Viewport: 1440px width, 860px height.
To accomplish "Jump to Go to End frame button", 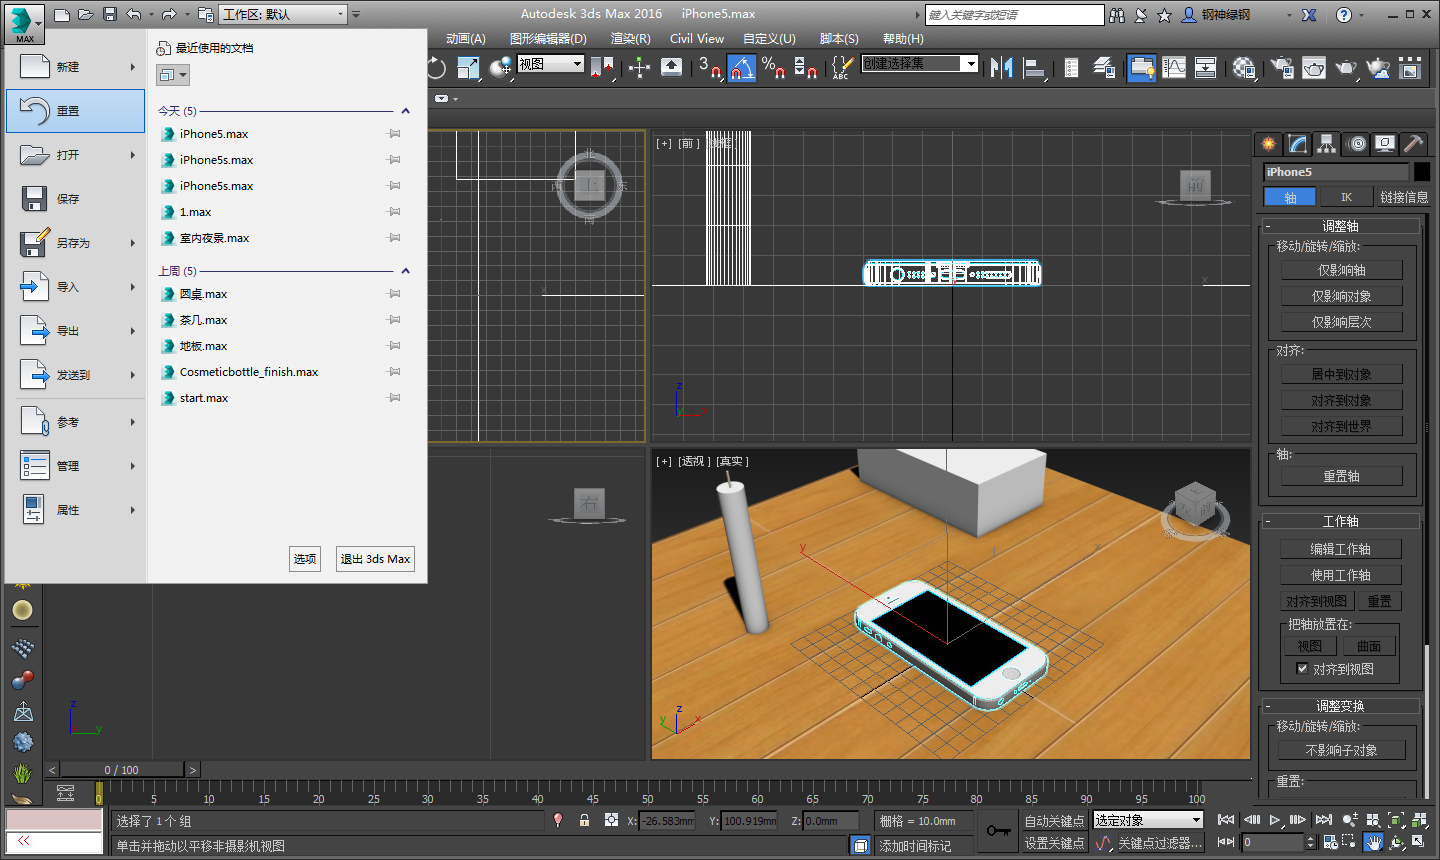I will tap(1323, 820).
